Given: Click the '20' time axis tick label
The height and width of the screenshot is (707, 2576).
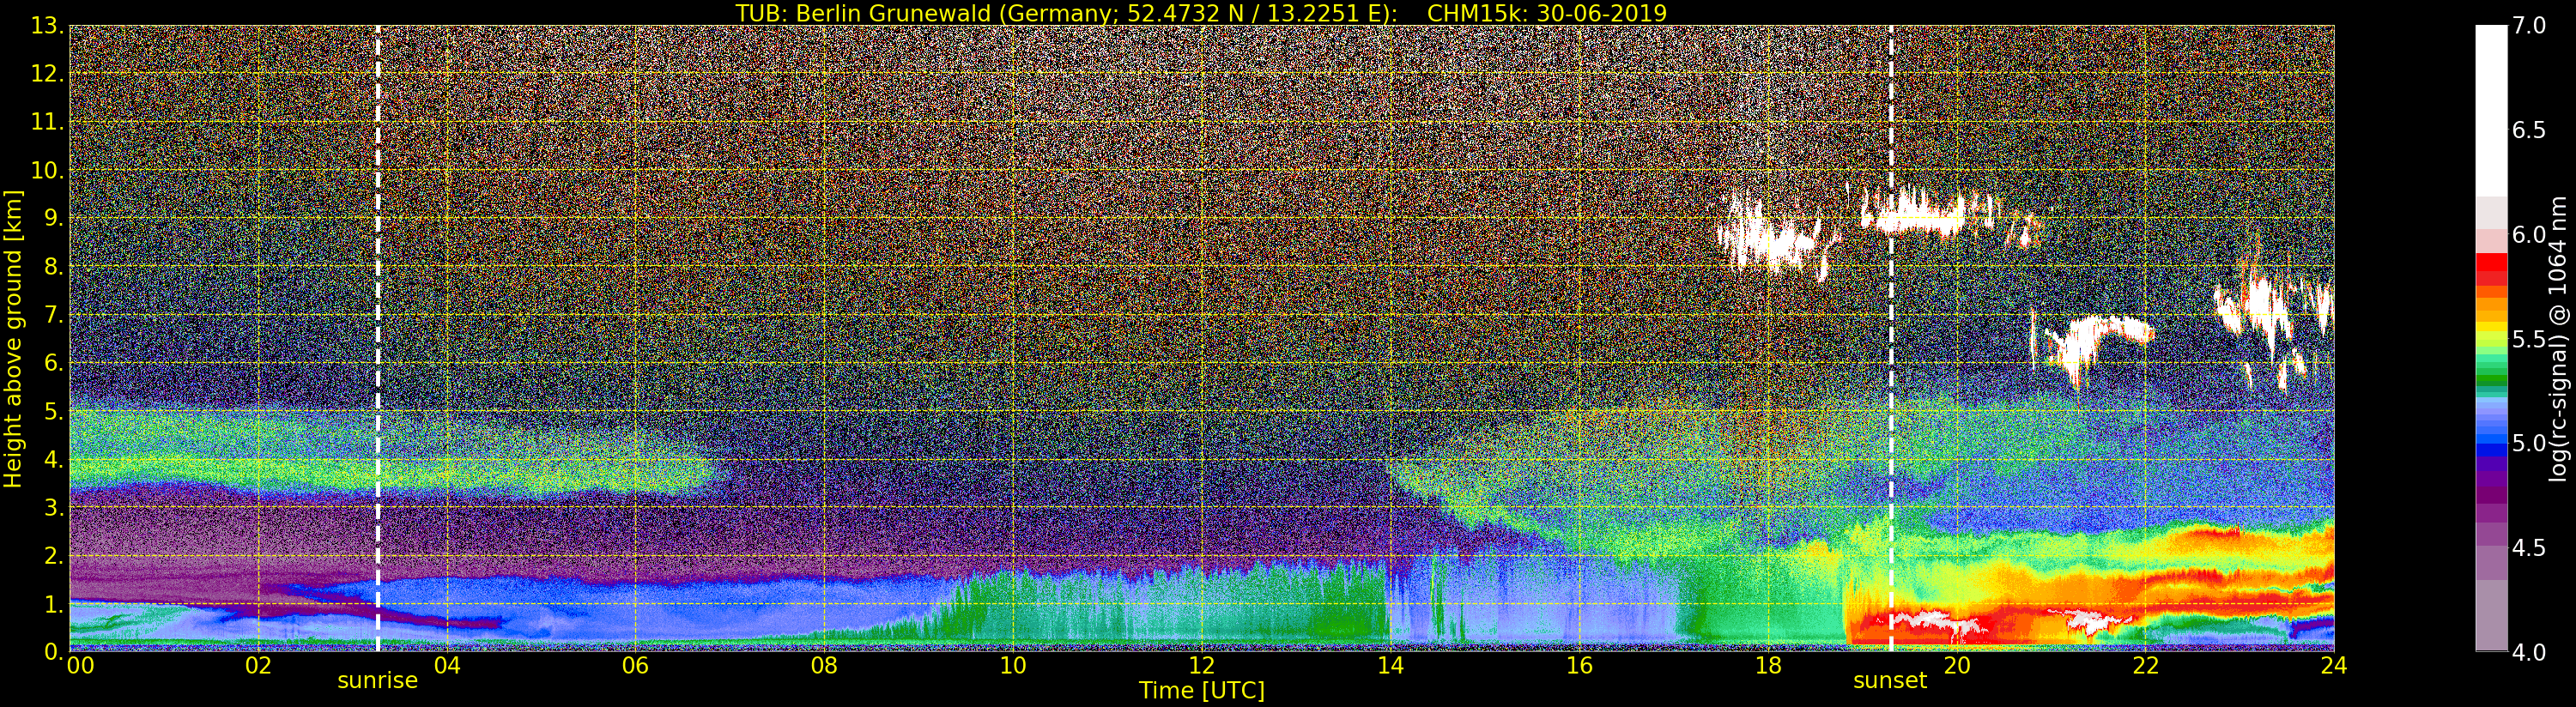Looking at the screenshot, I should pyautogui.click(x=1957, y=665).
